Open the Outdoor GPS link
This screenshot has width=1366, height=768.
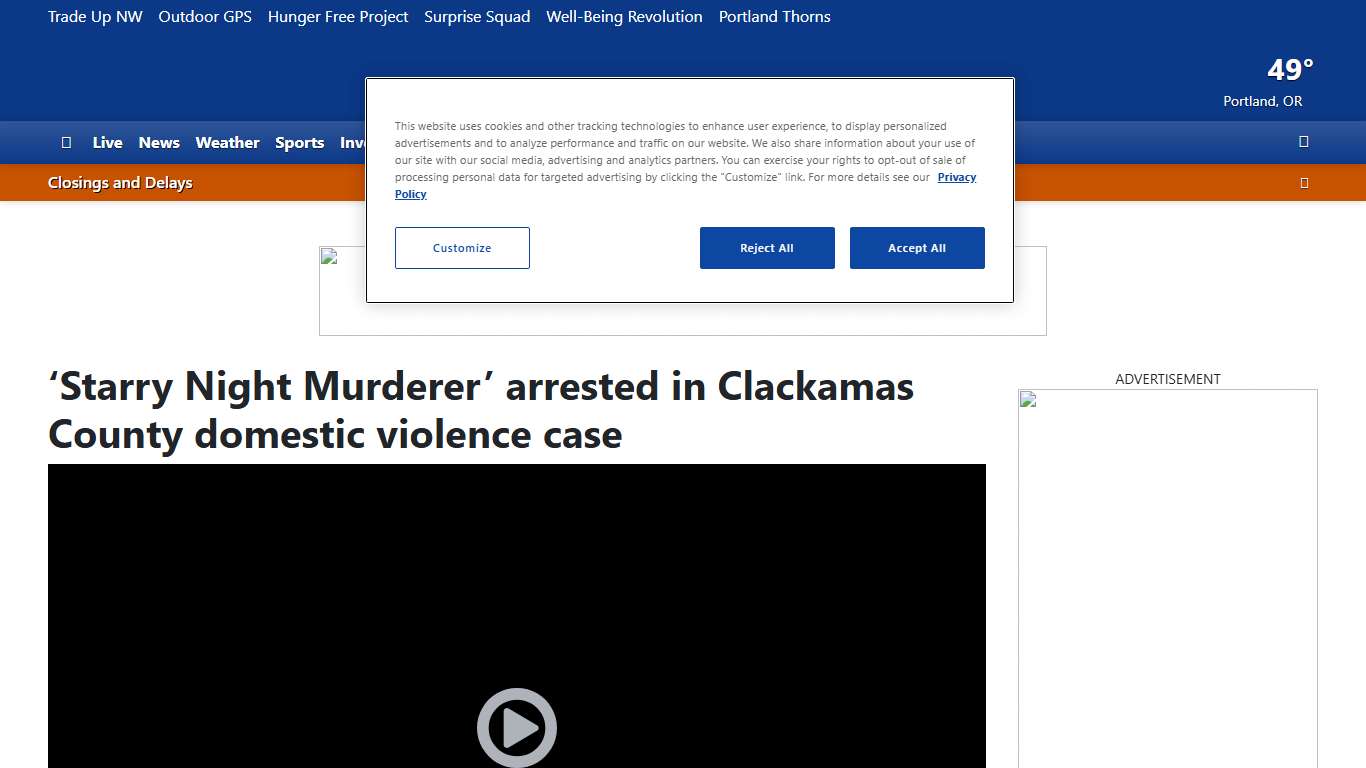tap(205, 17)
